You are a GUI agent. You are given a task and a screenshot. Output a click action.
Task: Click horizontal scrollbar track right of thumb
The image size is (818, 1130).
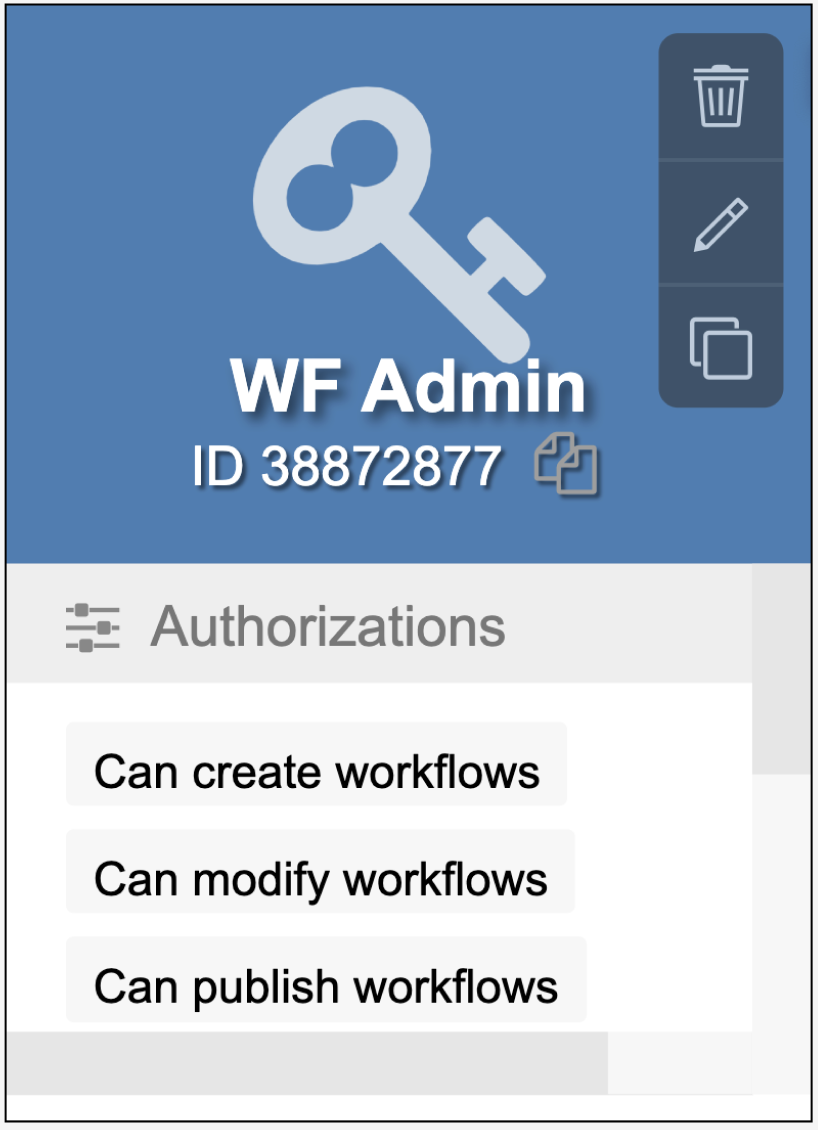pyautogui.click(x=680, y=1062)
